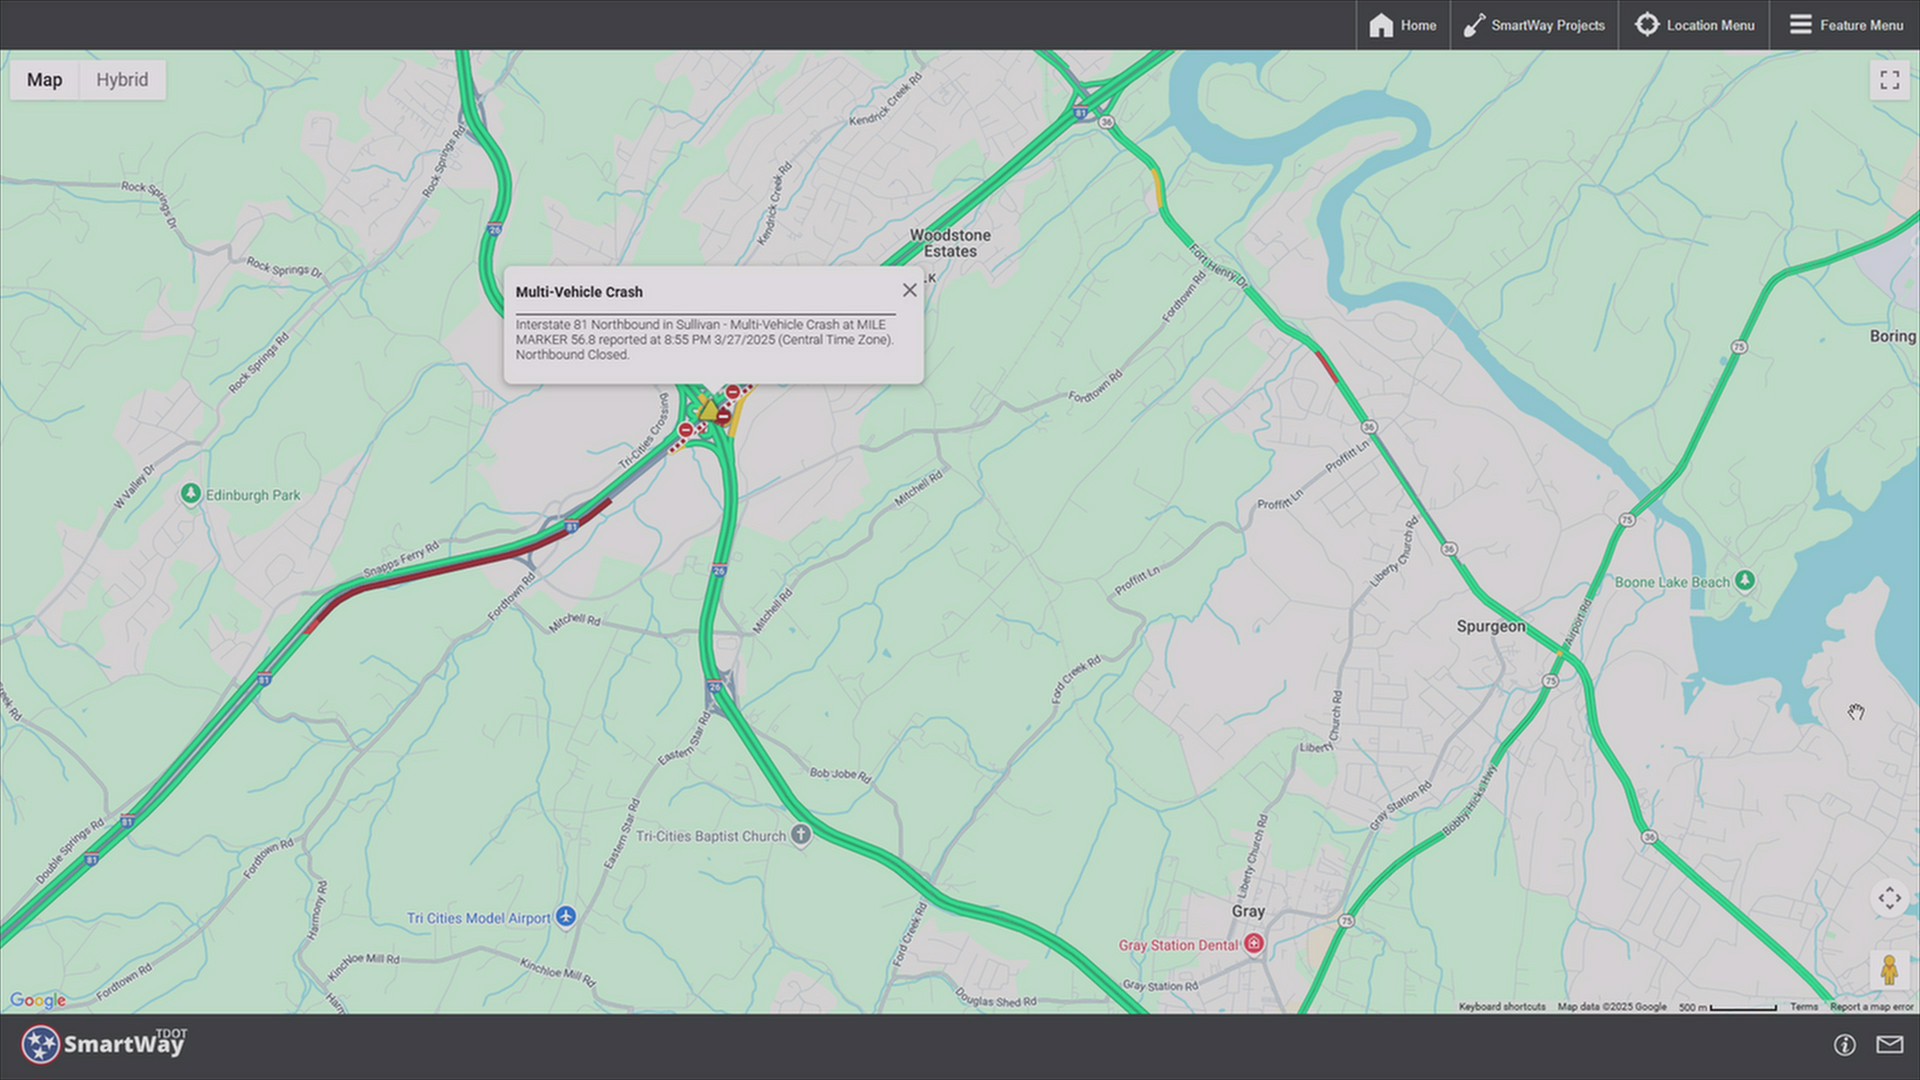Viewport: 1920px width, 1080px height.
Task: Select Tri Cities Model Airport marker
Action: point(566,917)
